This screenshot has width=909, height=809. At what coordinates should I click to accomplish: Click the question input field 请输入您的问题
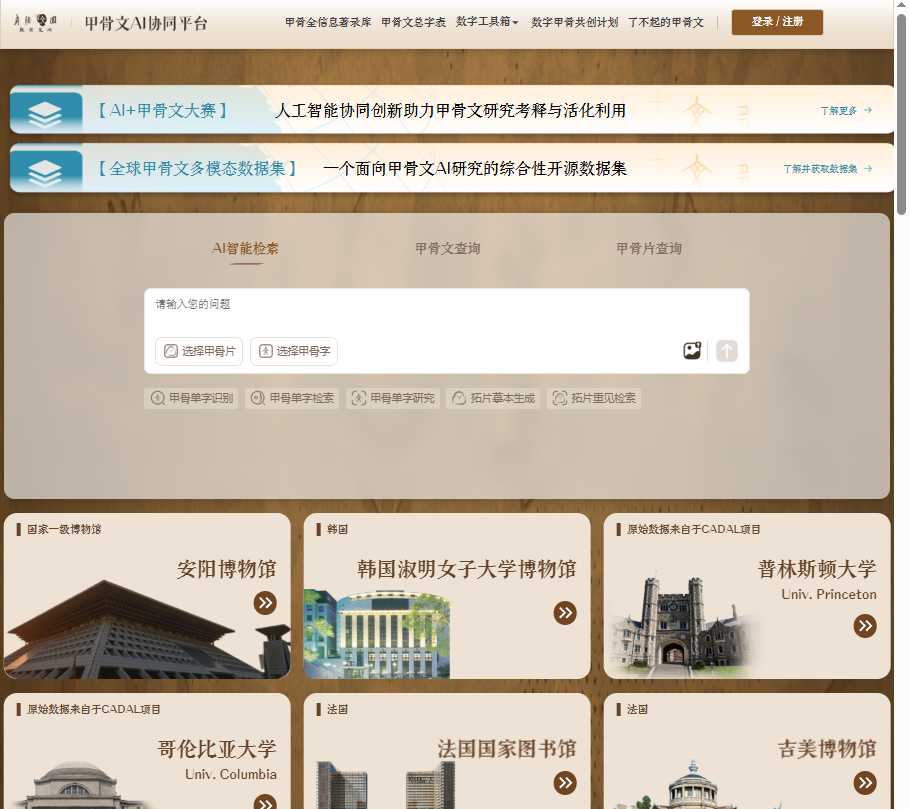click(400, 310)
